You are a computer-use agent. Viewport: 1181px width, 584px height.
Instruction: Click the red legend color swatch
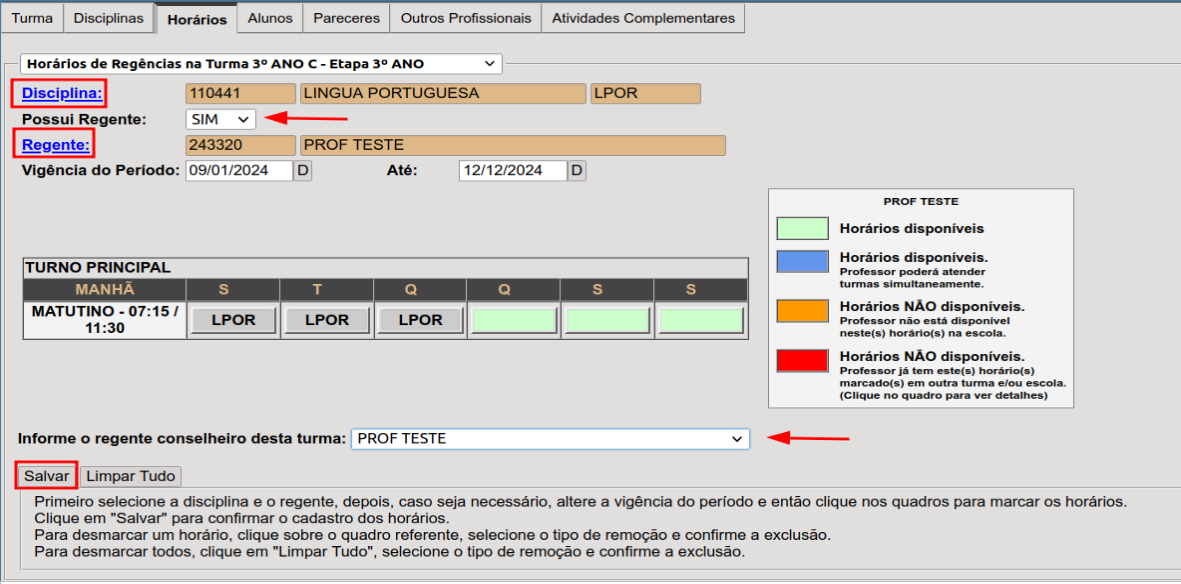coord(802,361)
